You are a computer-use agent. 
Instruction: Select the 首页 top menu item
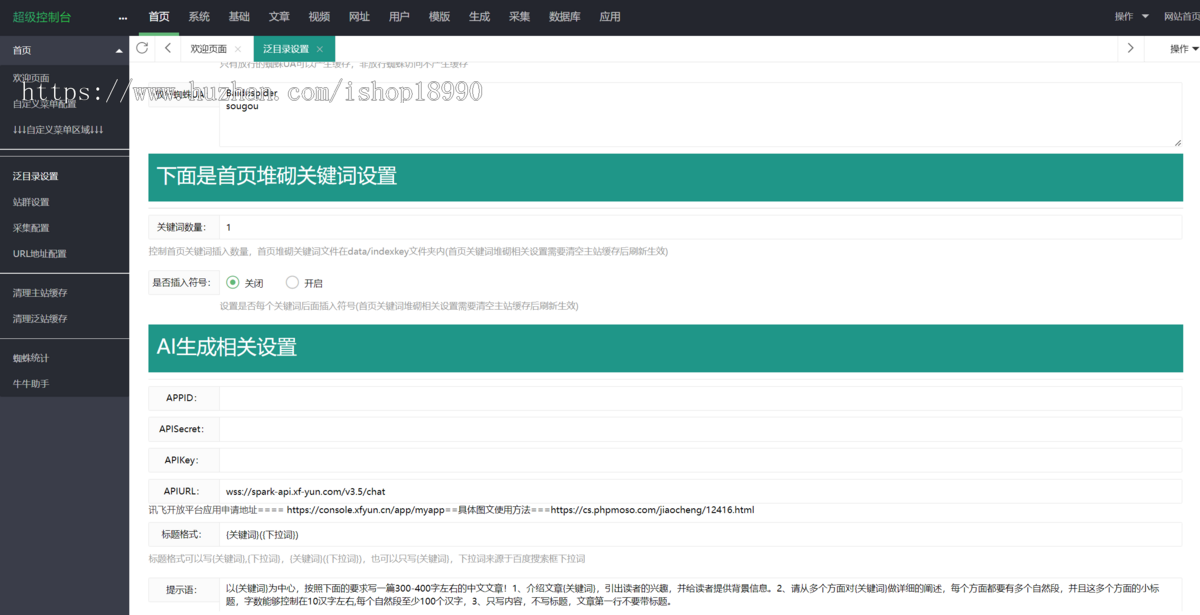(x=159, y=17)
